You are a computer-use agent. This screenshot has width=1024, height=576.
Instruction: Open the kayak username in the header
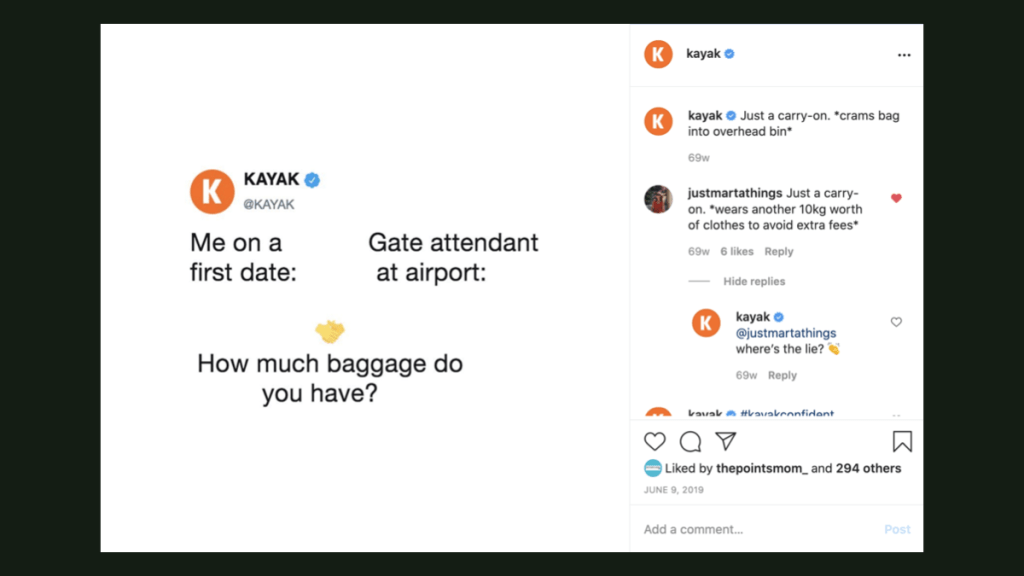click(704, 54)
